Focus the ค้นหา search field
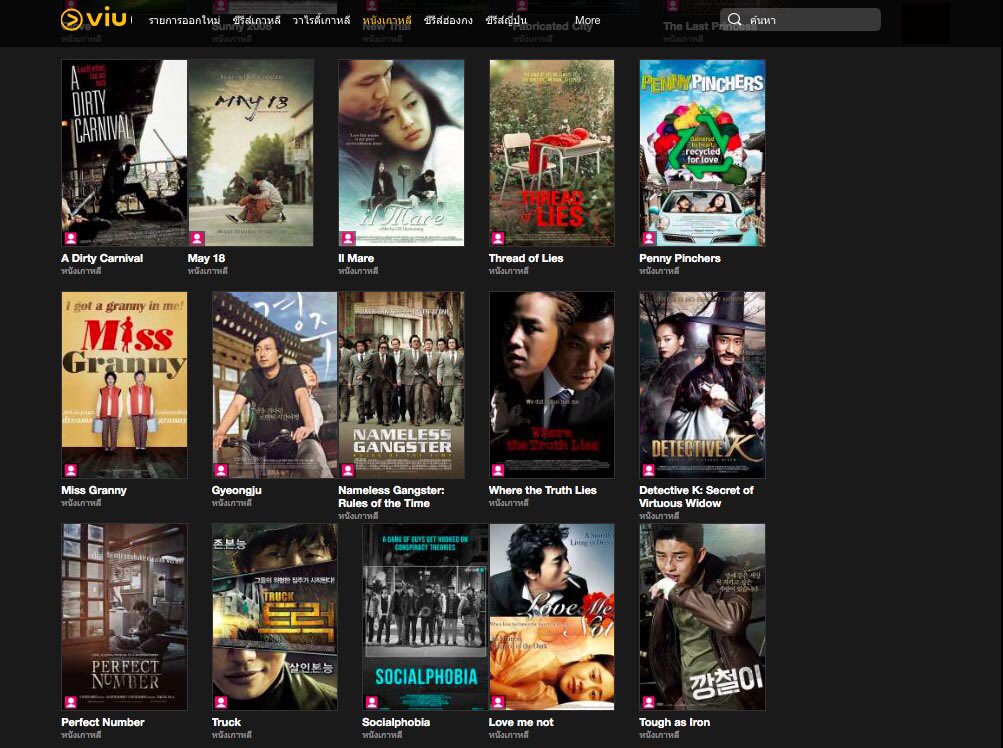 click(x=800, y=20)
